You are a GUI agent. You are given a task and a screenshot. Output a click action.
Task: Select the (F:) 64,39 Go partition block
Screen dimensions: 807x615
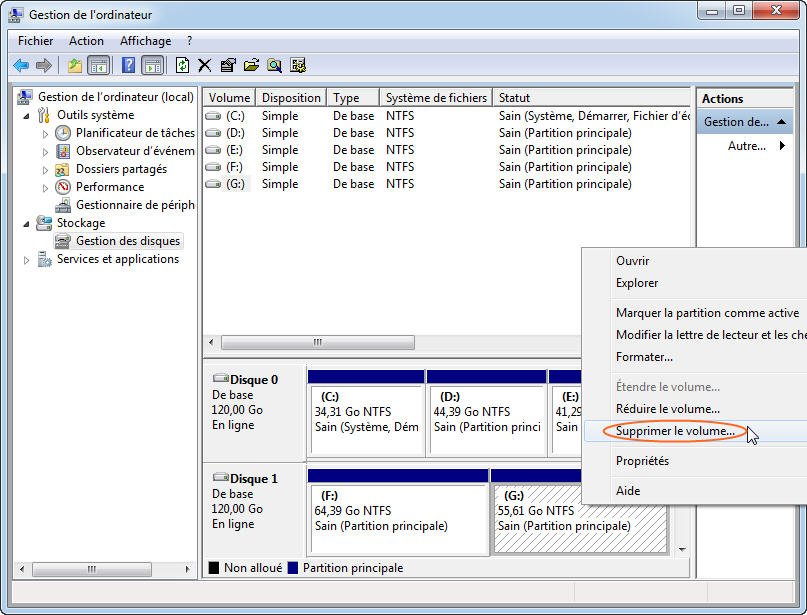[x=398, y=512]
